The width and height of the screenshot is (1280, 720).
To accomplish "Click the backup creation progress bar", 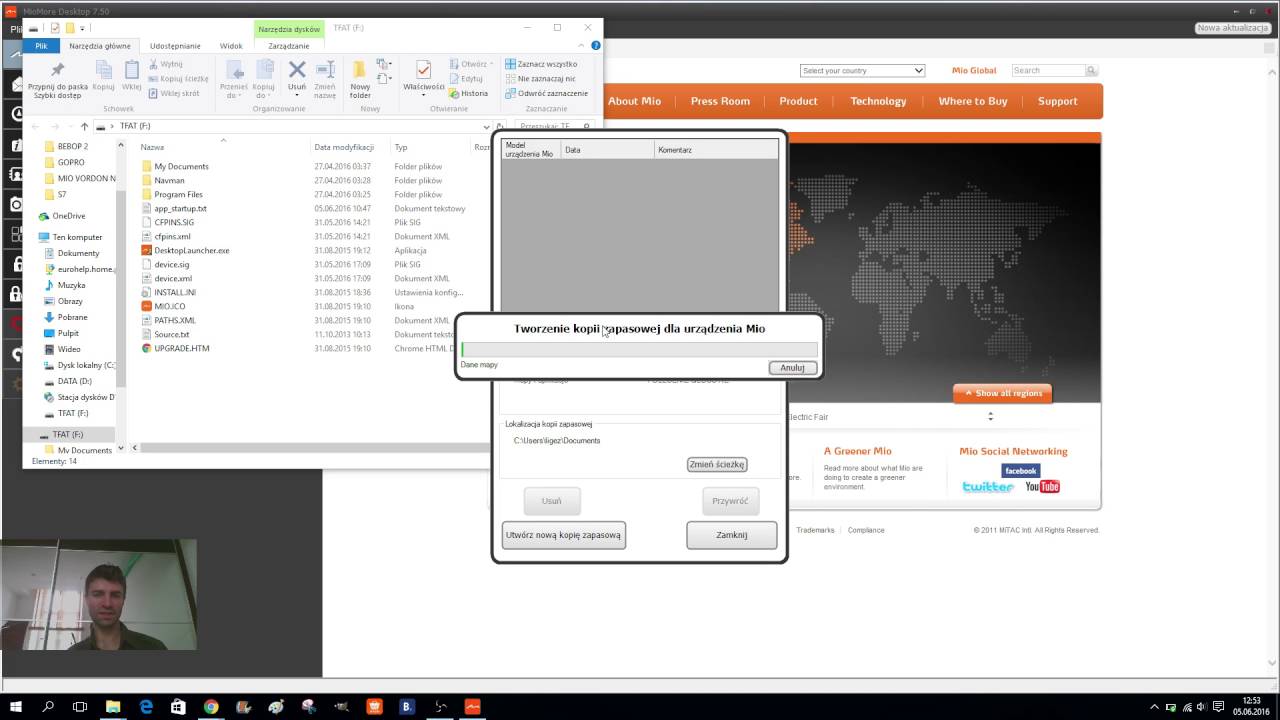I will pos(639,350).
